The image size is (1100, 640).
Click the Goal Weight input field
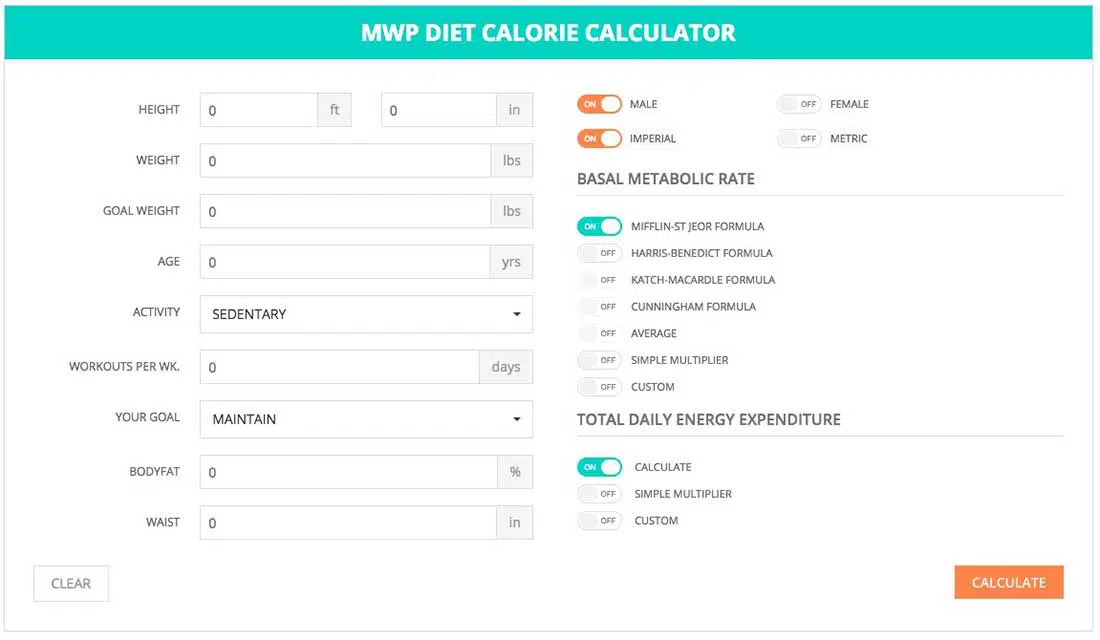344,211
